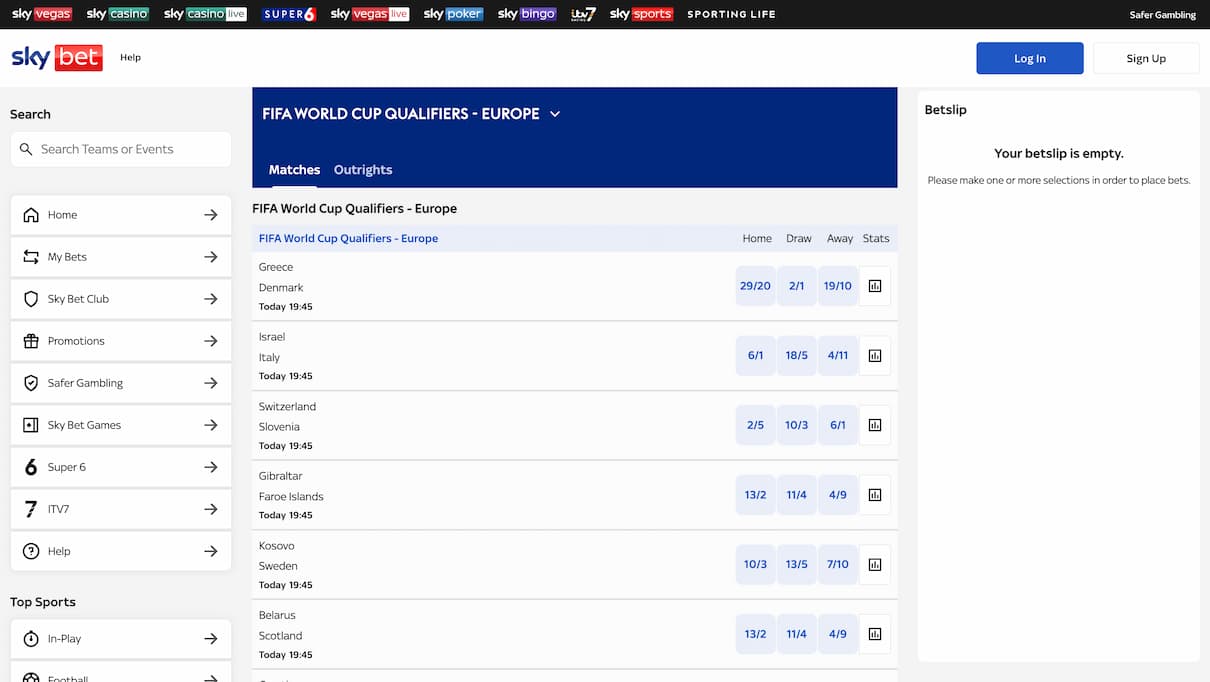Open Sky Bet Games via its arrow
The height and width of the screenshot is (682, 1210).
[211, 425]
